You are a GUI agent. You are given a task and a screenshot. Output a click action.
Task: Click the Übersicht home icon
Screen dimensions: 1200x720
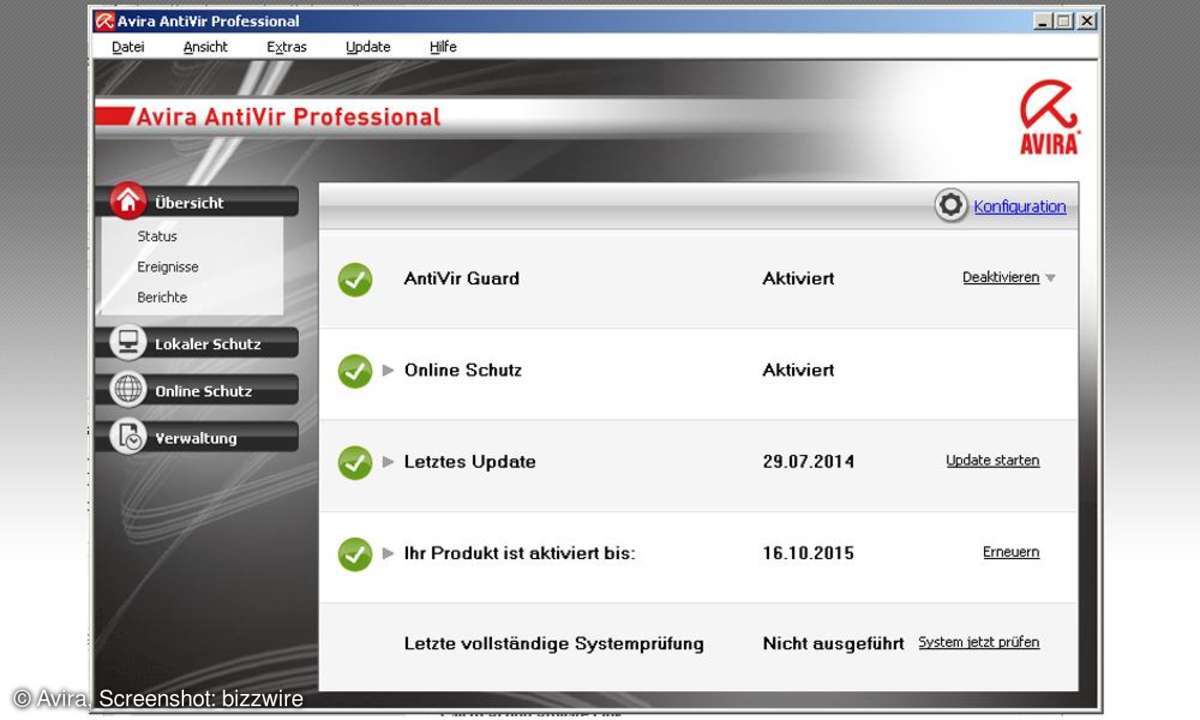128,201
